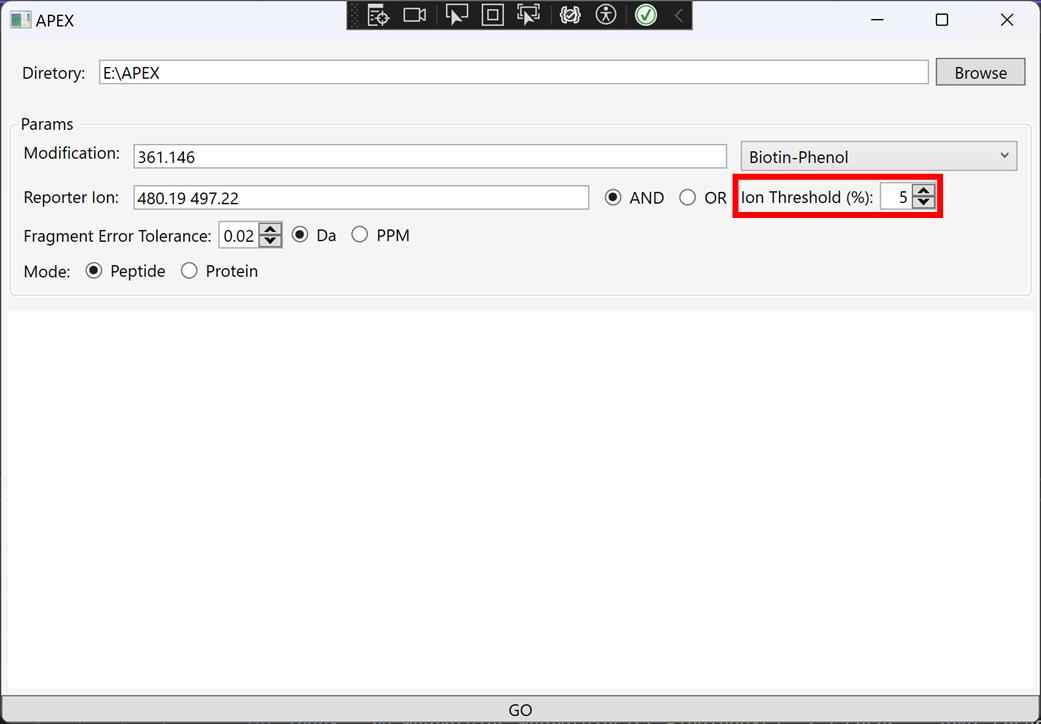Switch Mode to Protein
1041x724 pixels.
tap(189, 271)
